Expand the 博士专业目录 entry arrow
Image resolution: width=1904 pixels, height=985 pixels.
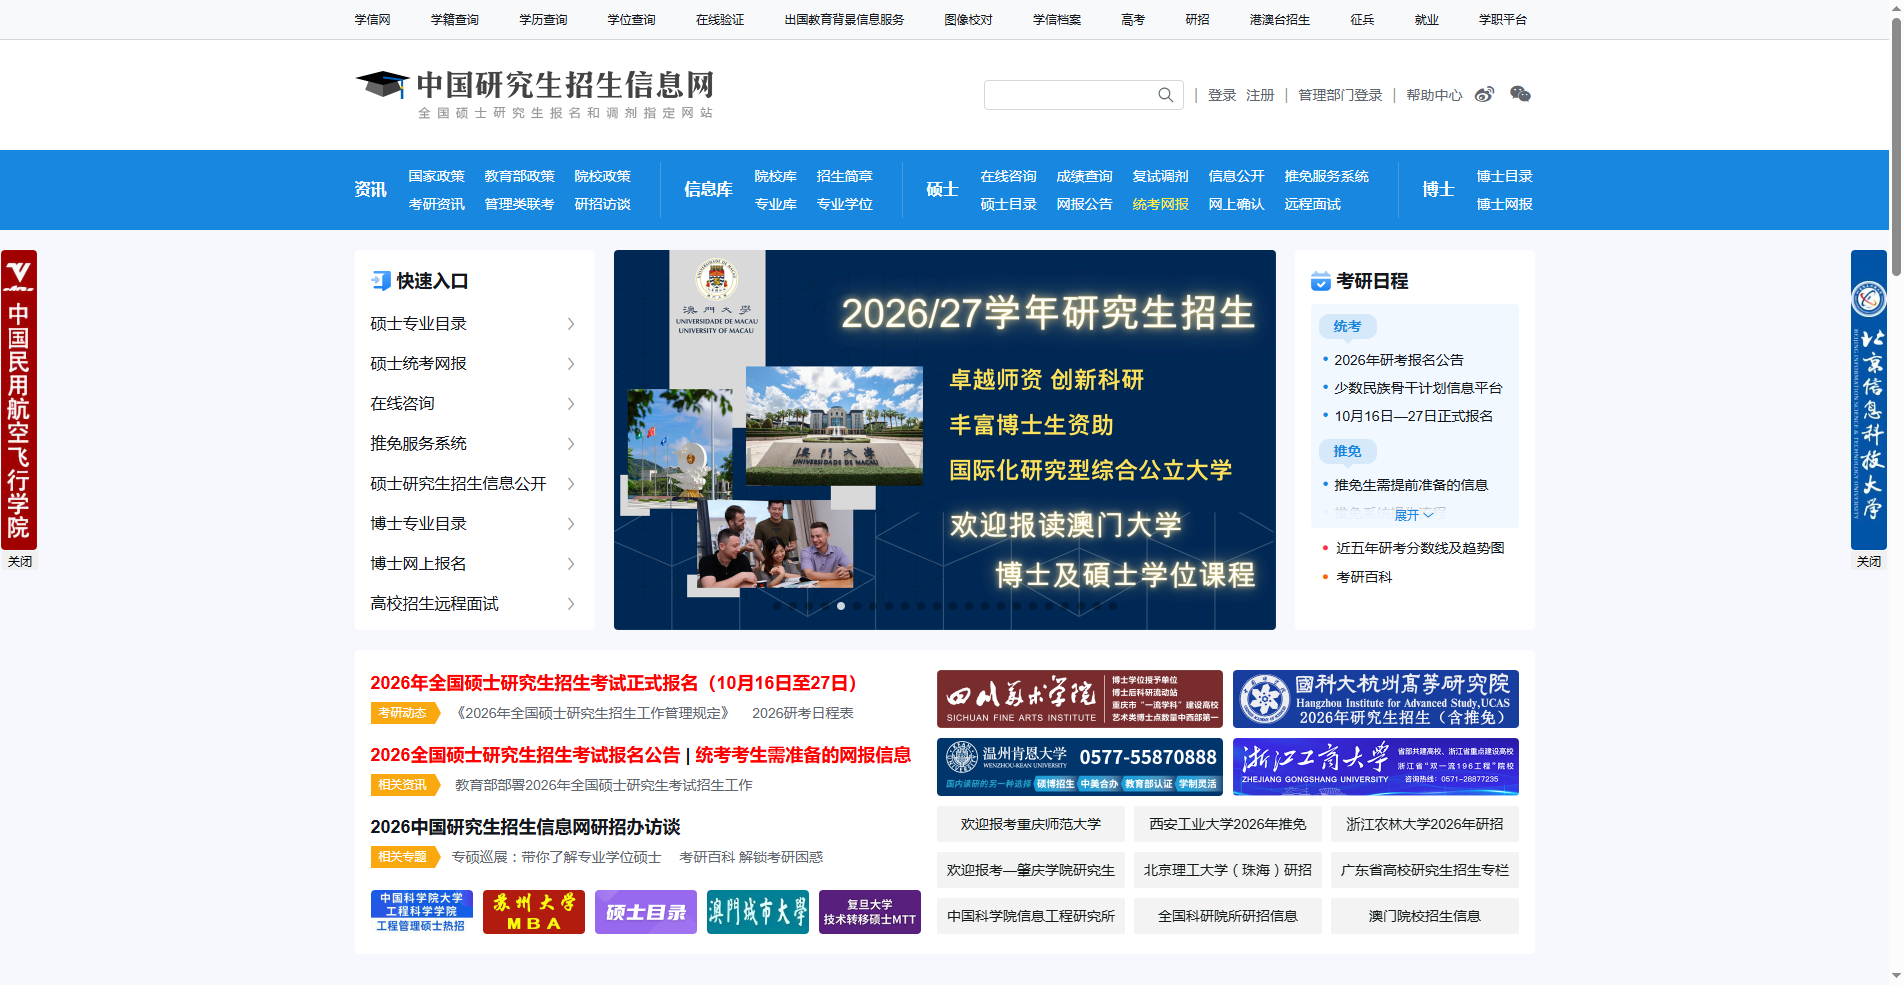click(570, 523)
